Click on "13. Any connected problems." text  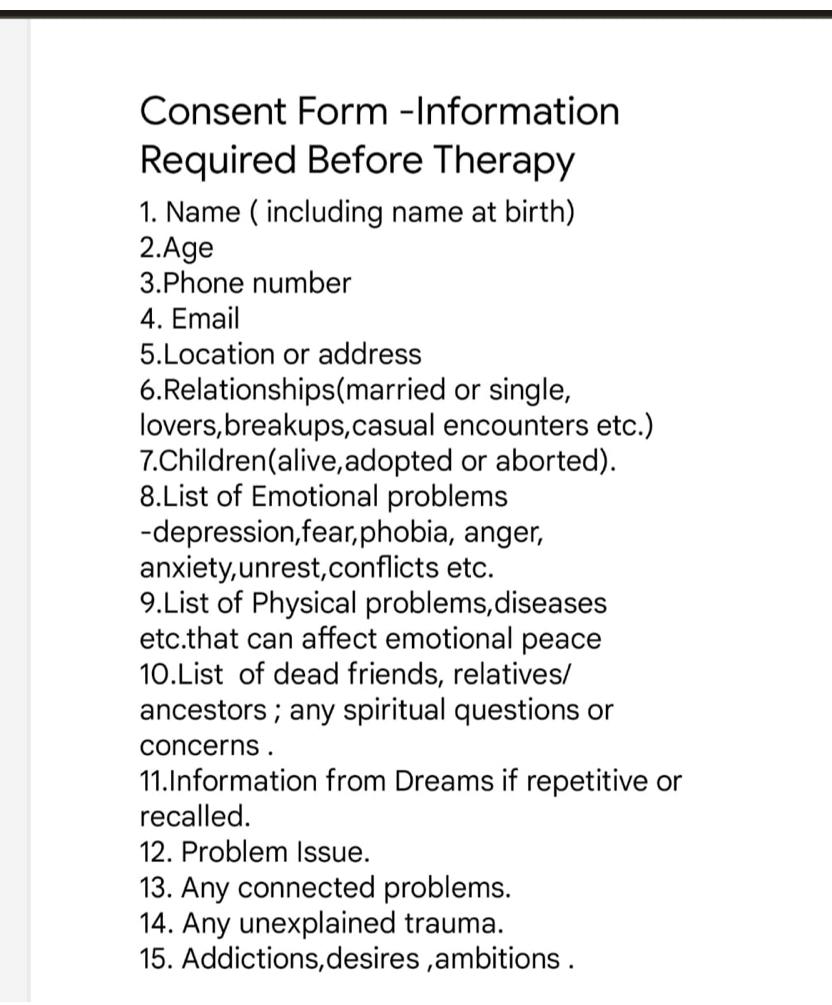tap(325, 888)
